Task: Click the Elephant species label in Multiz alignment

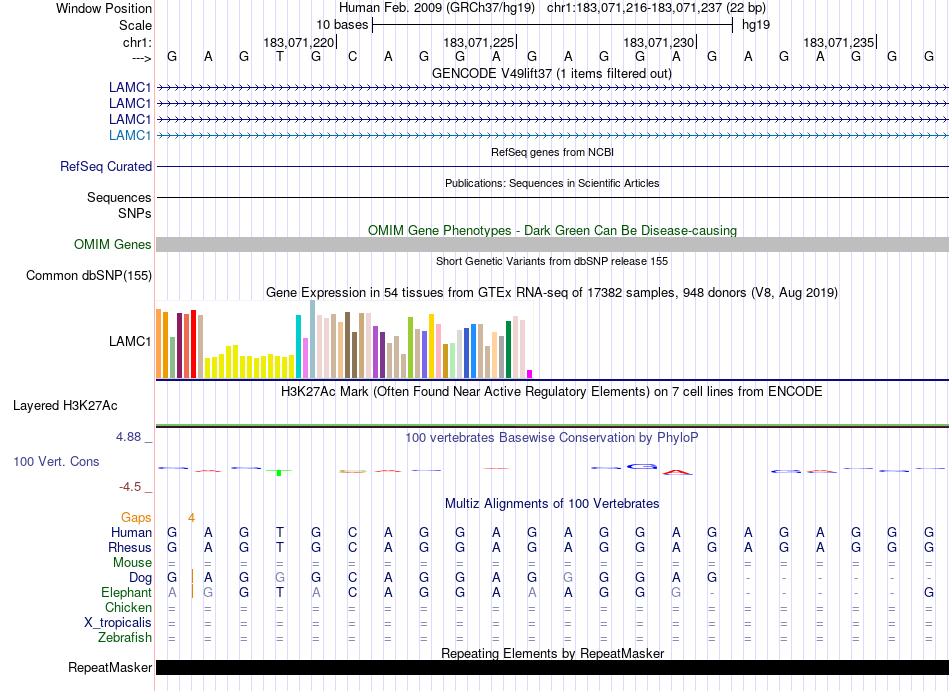Action: pyautogui.click(x=125, y=593)
